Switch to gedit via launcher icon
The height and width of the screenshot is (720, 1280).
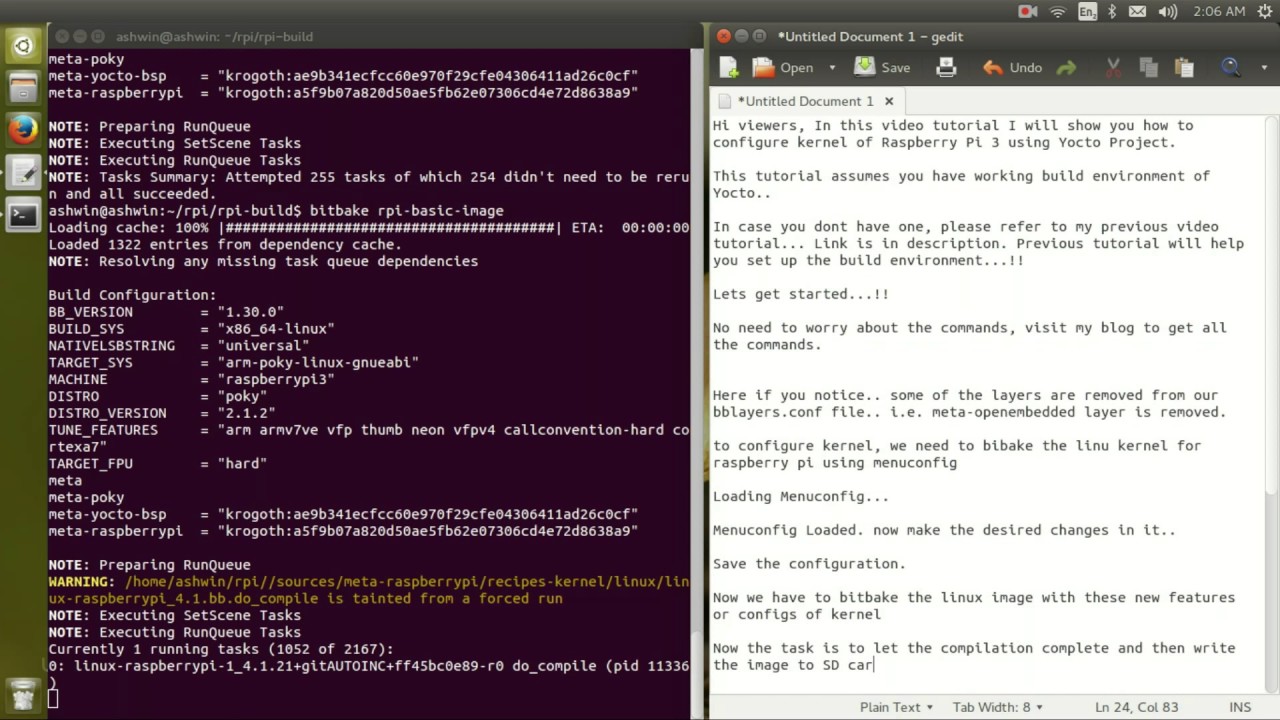(23, 172)
